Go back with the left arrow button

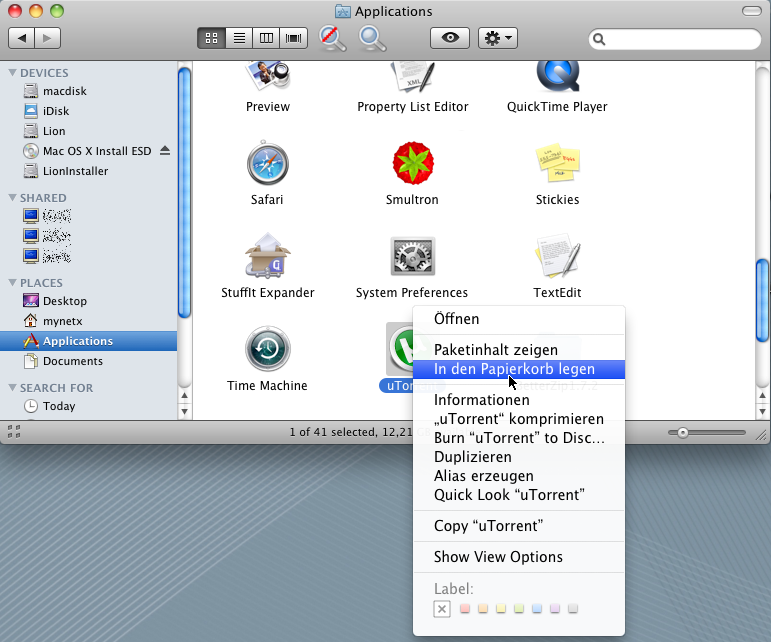[21, 38]
